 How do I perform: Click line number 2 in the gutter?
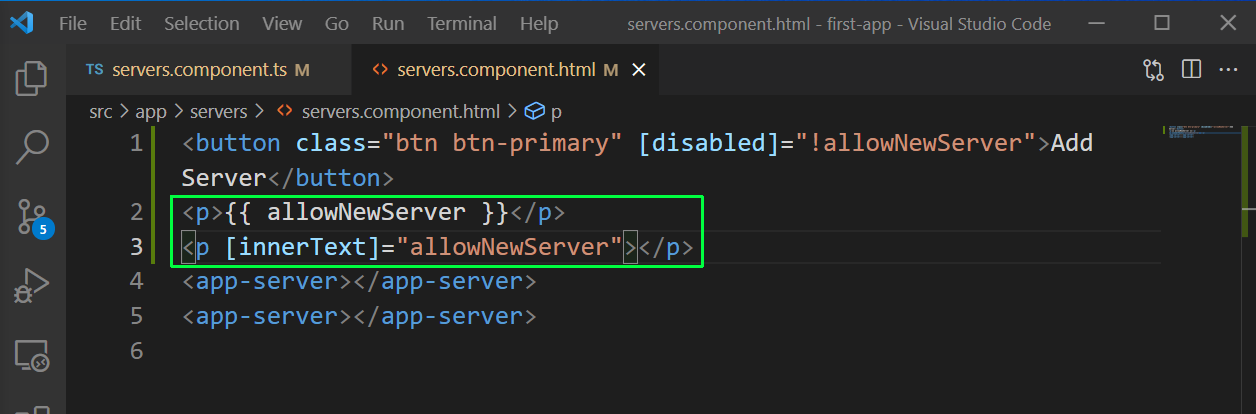click(x=137, y=212)
